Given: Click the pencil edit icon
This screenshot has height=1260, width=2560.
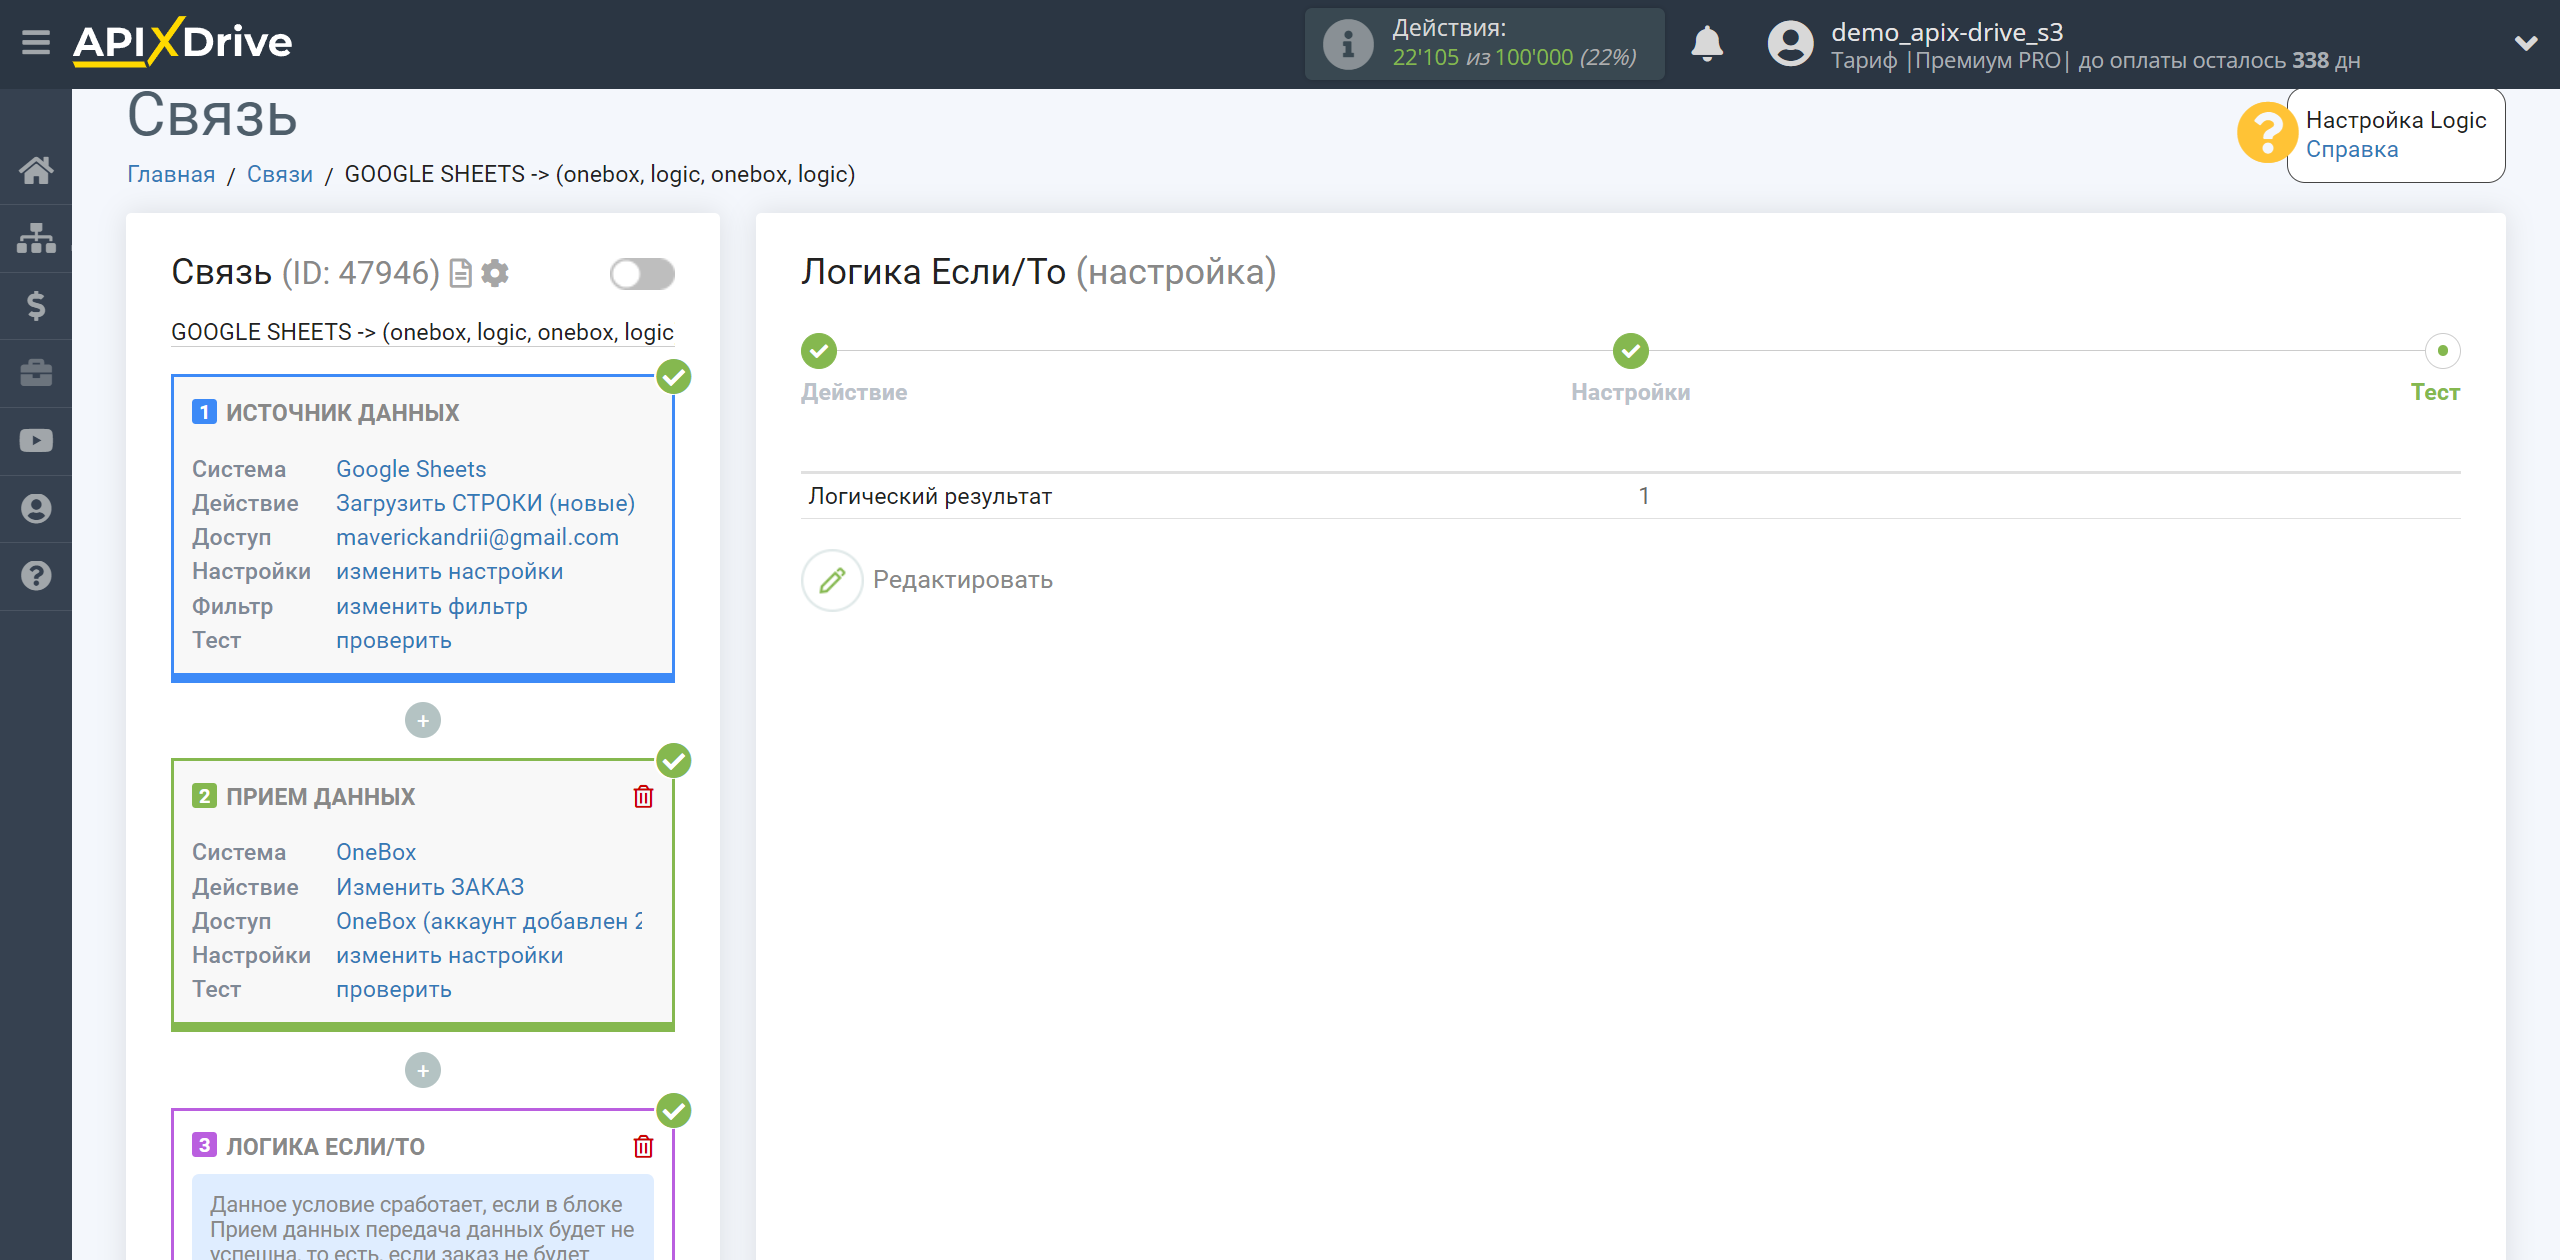Looking at the screenshot, I should pyautogui.click(x=831, y=580).
